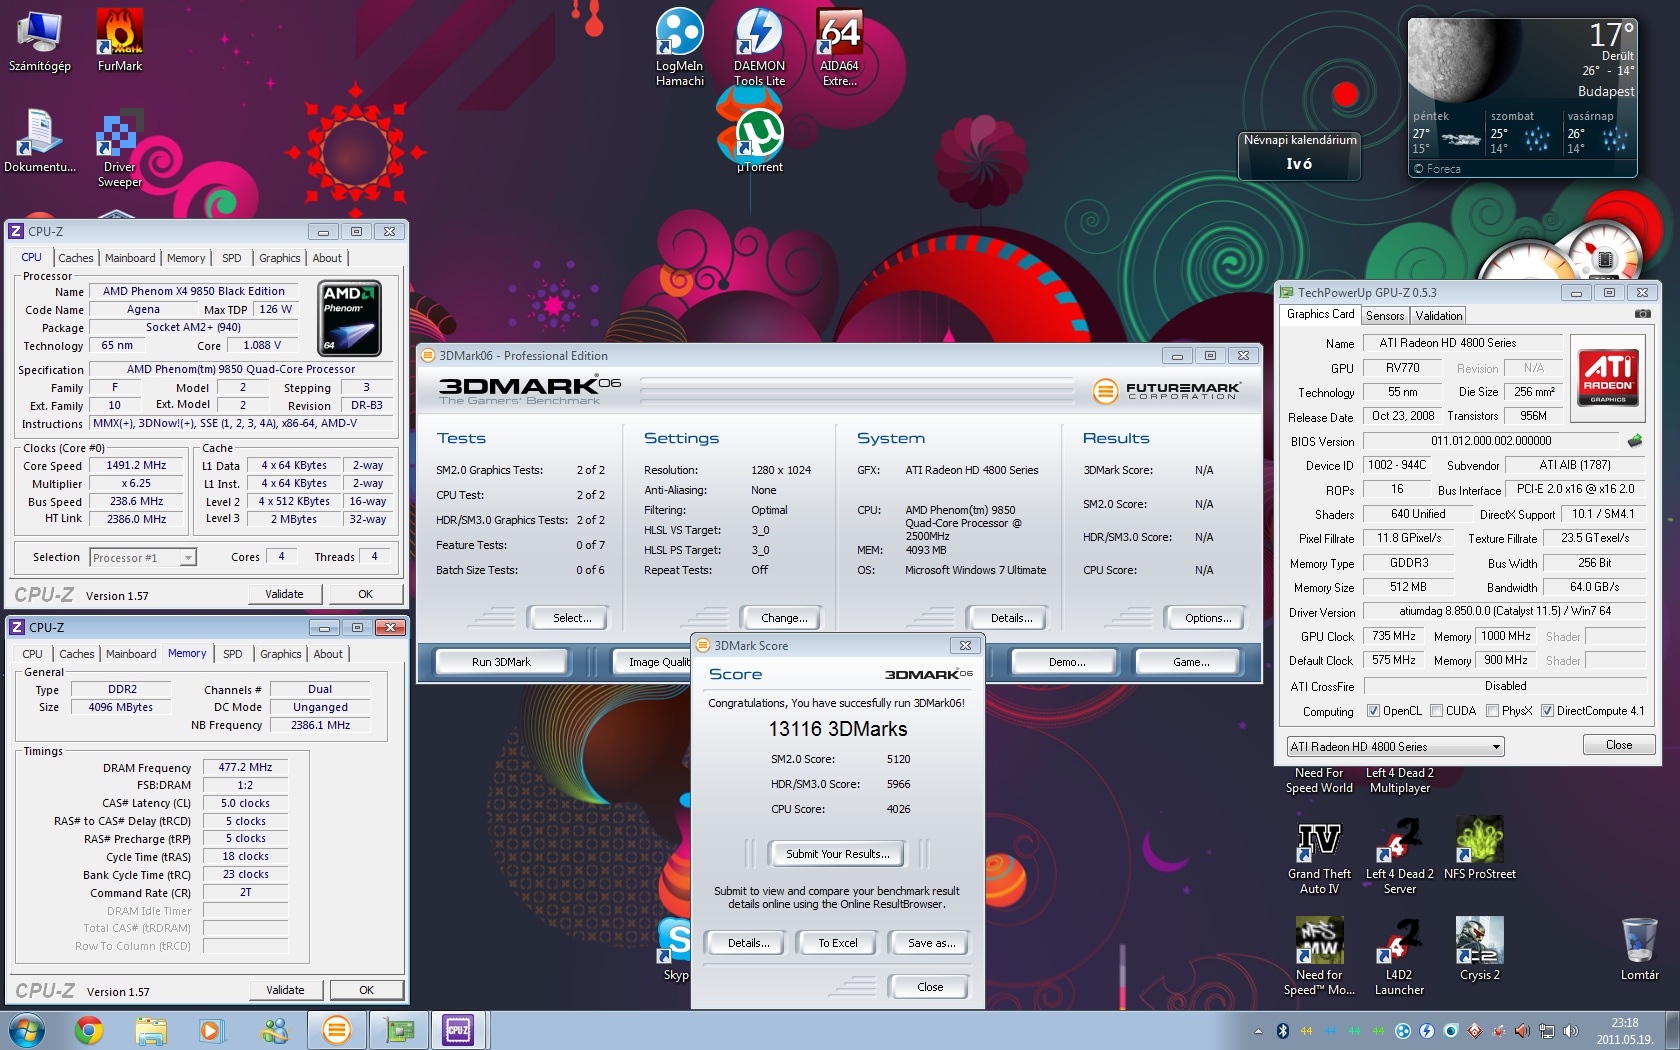1680x1050 pixels.
Task: Open LogMeIn Hamachi desktop shortcut
Action: (x=680, y=47)
